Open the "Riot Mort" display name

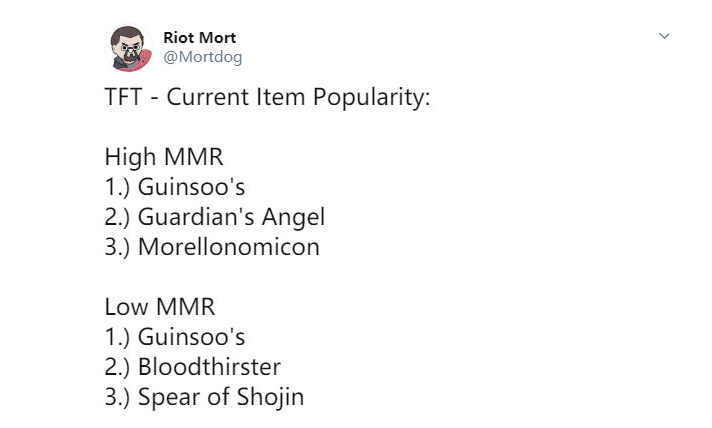click(200, 38)
